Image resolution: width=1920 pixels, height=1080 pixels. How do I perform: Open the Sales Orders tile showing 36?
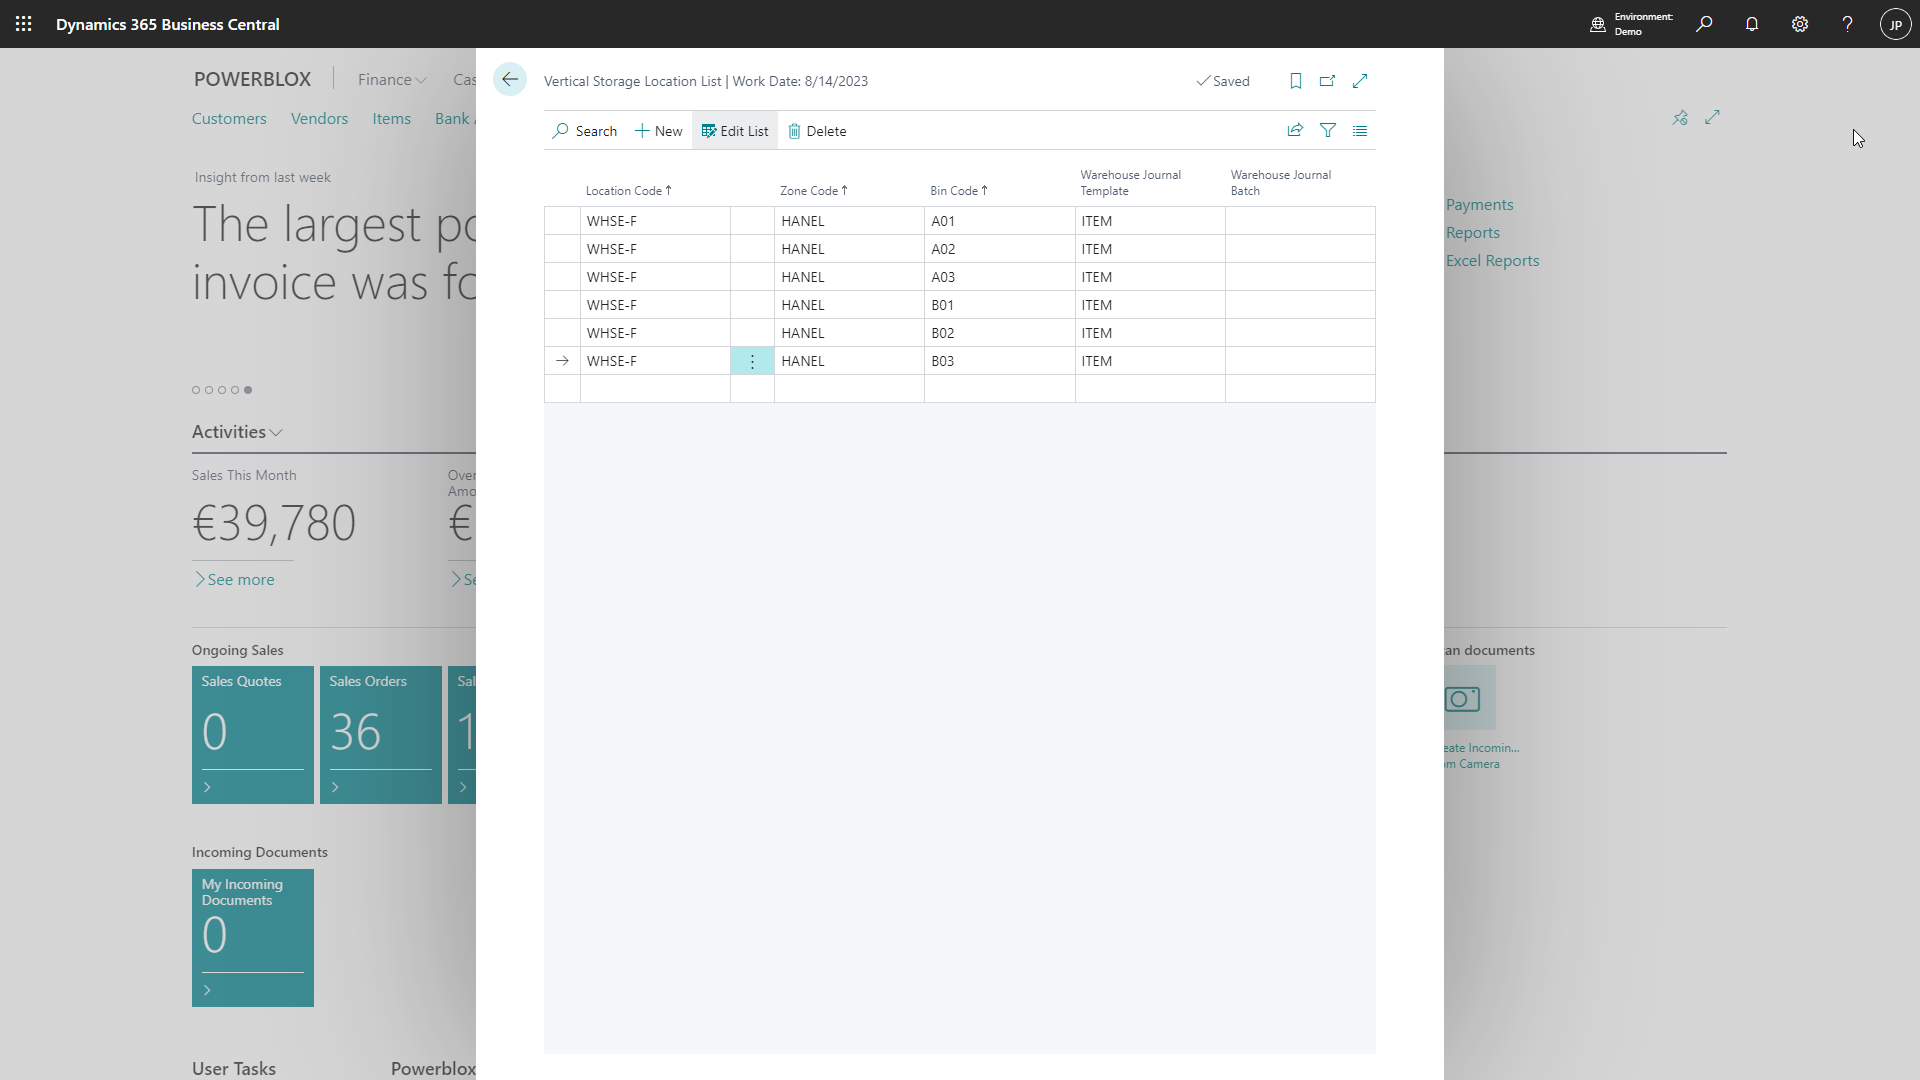(381, 735)
